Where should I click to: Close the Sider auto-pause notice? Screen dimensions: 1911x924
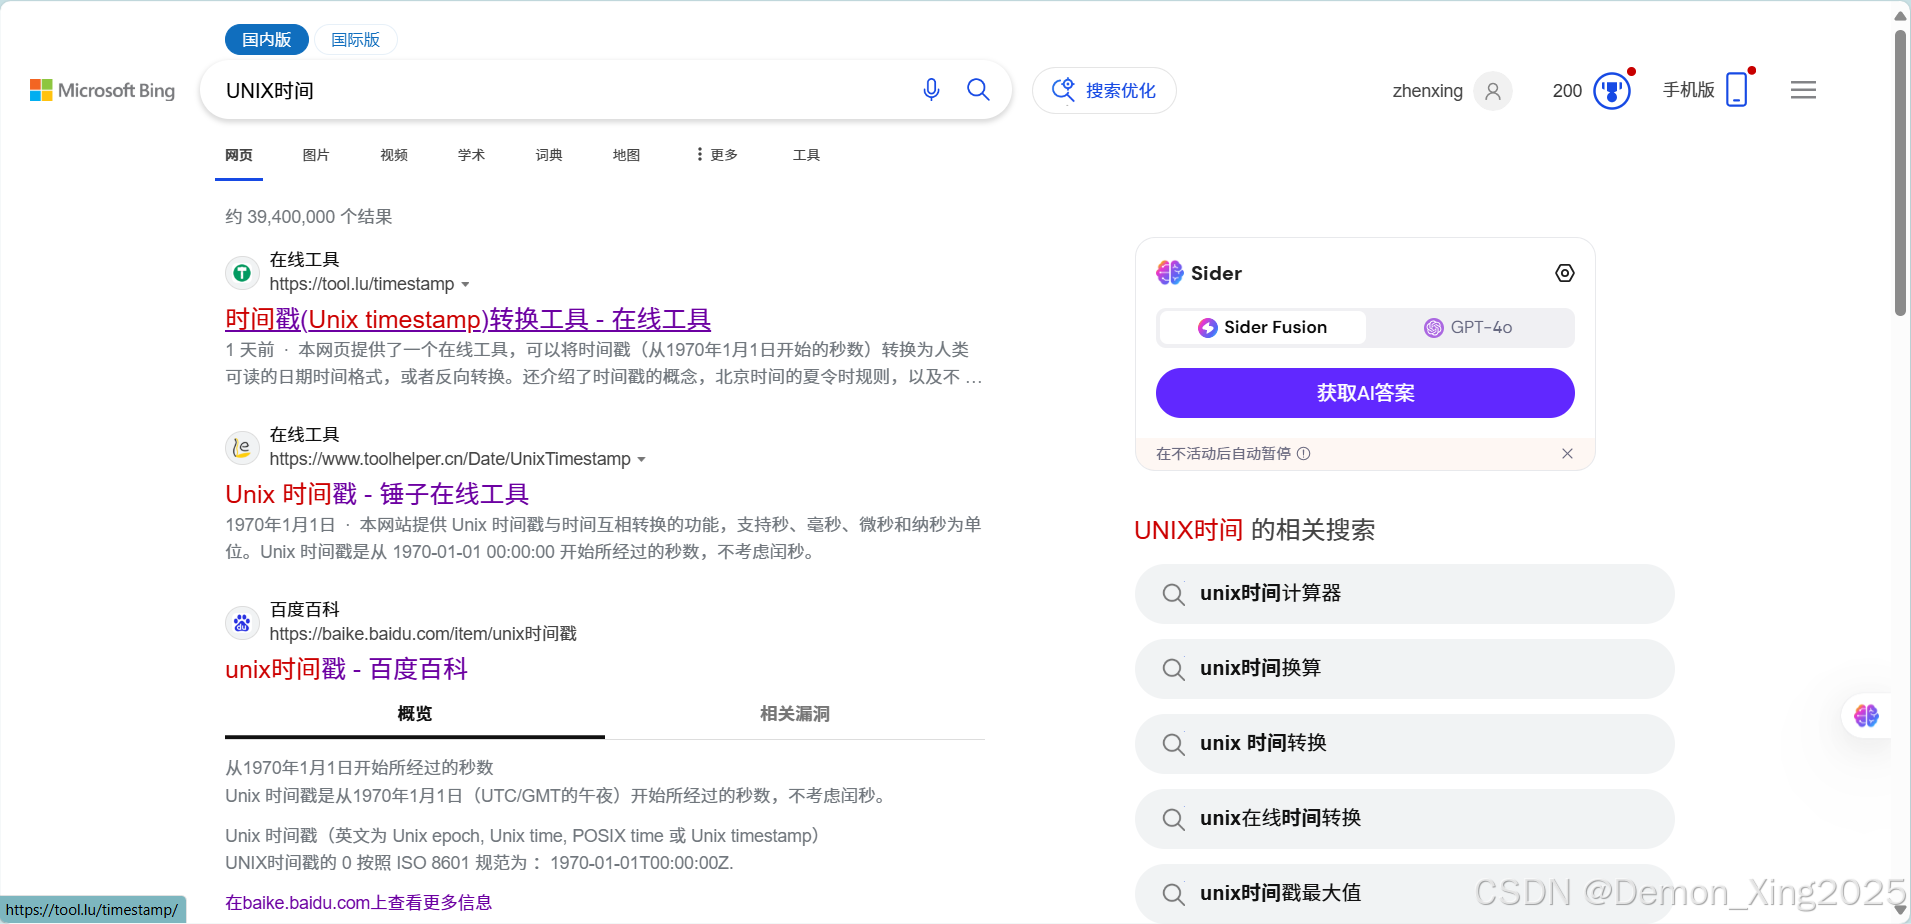[x=1567, y=453]
